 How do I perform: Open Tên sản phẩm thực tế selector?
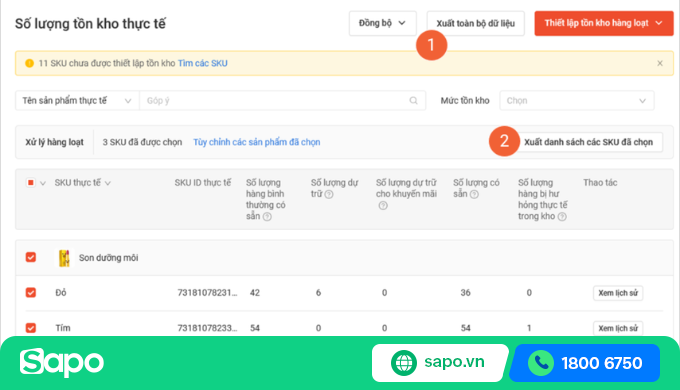pos(77,101)
